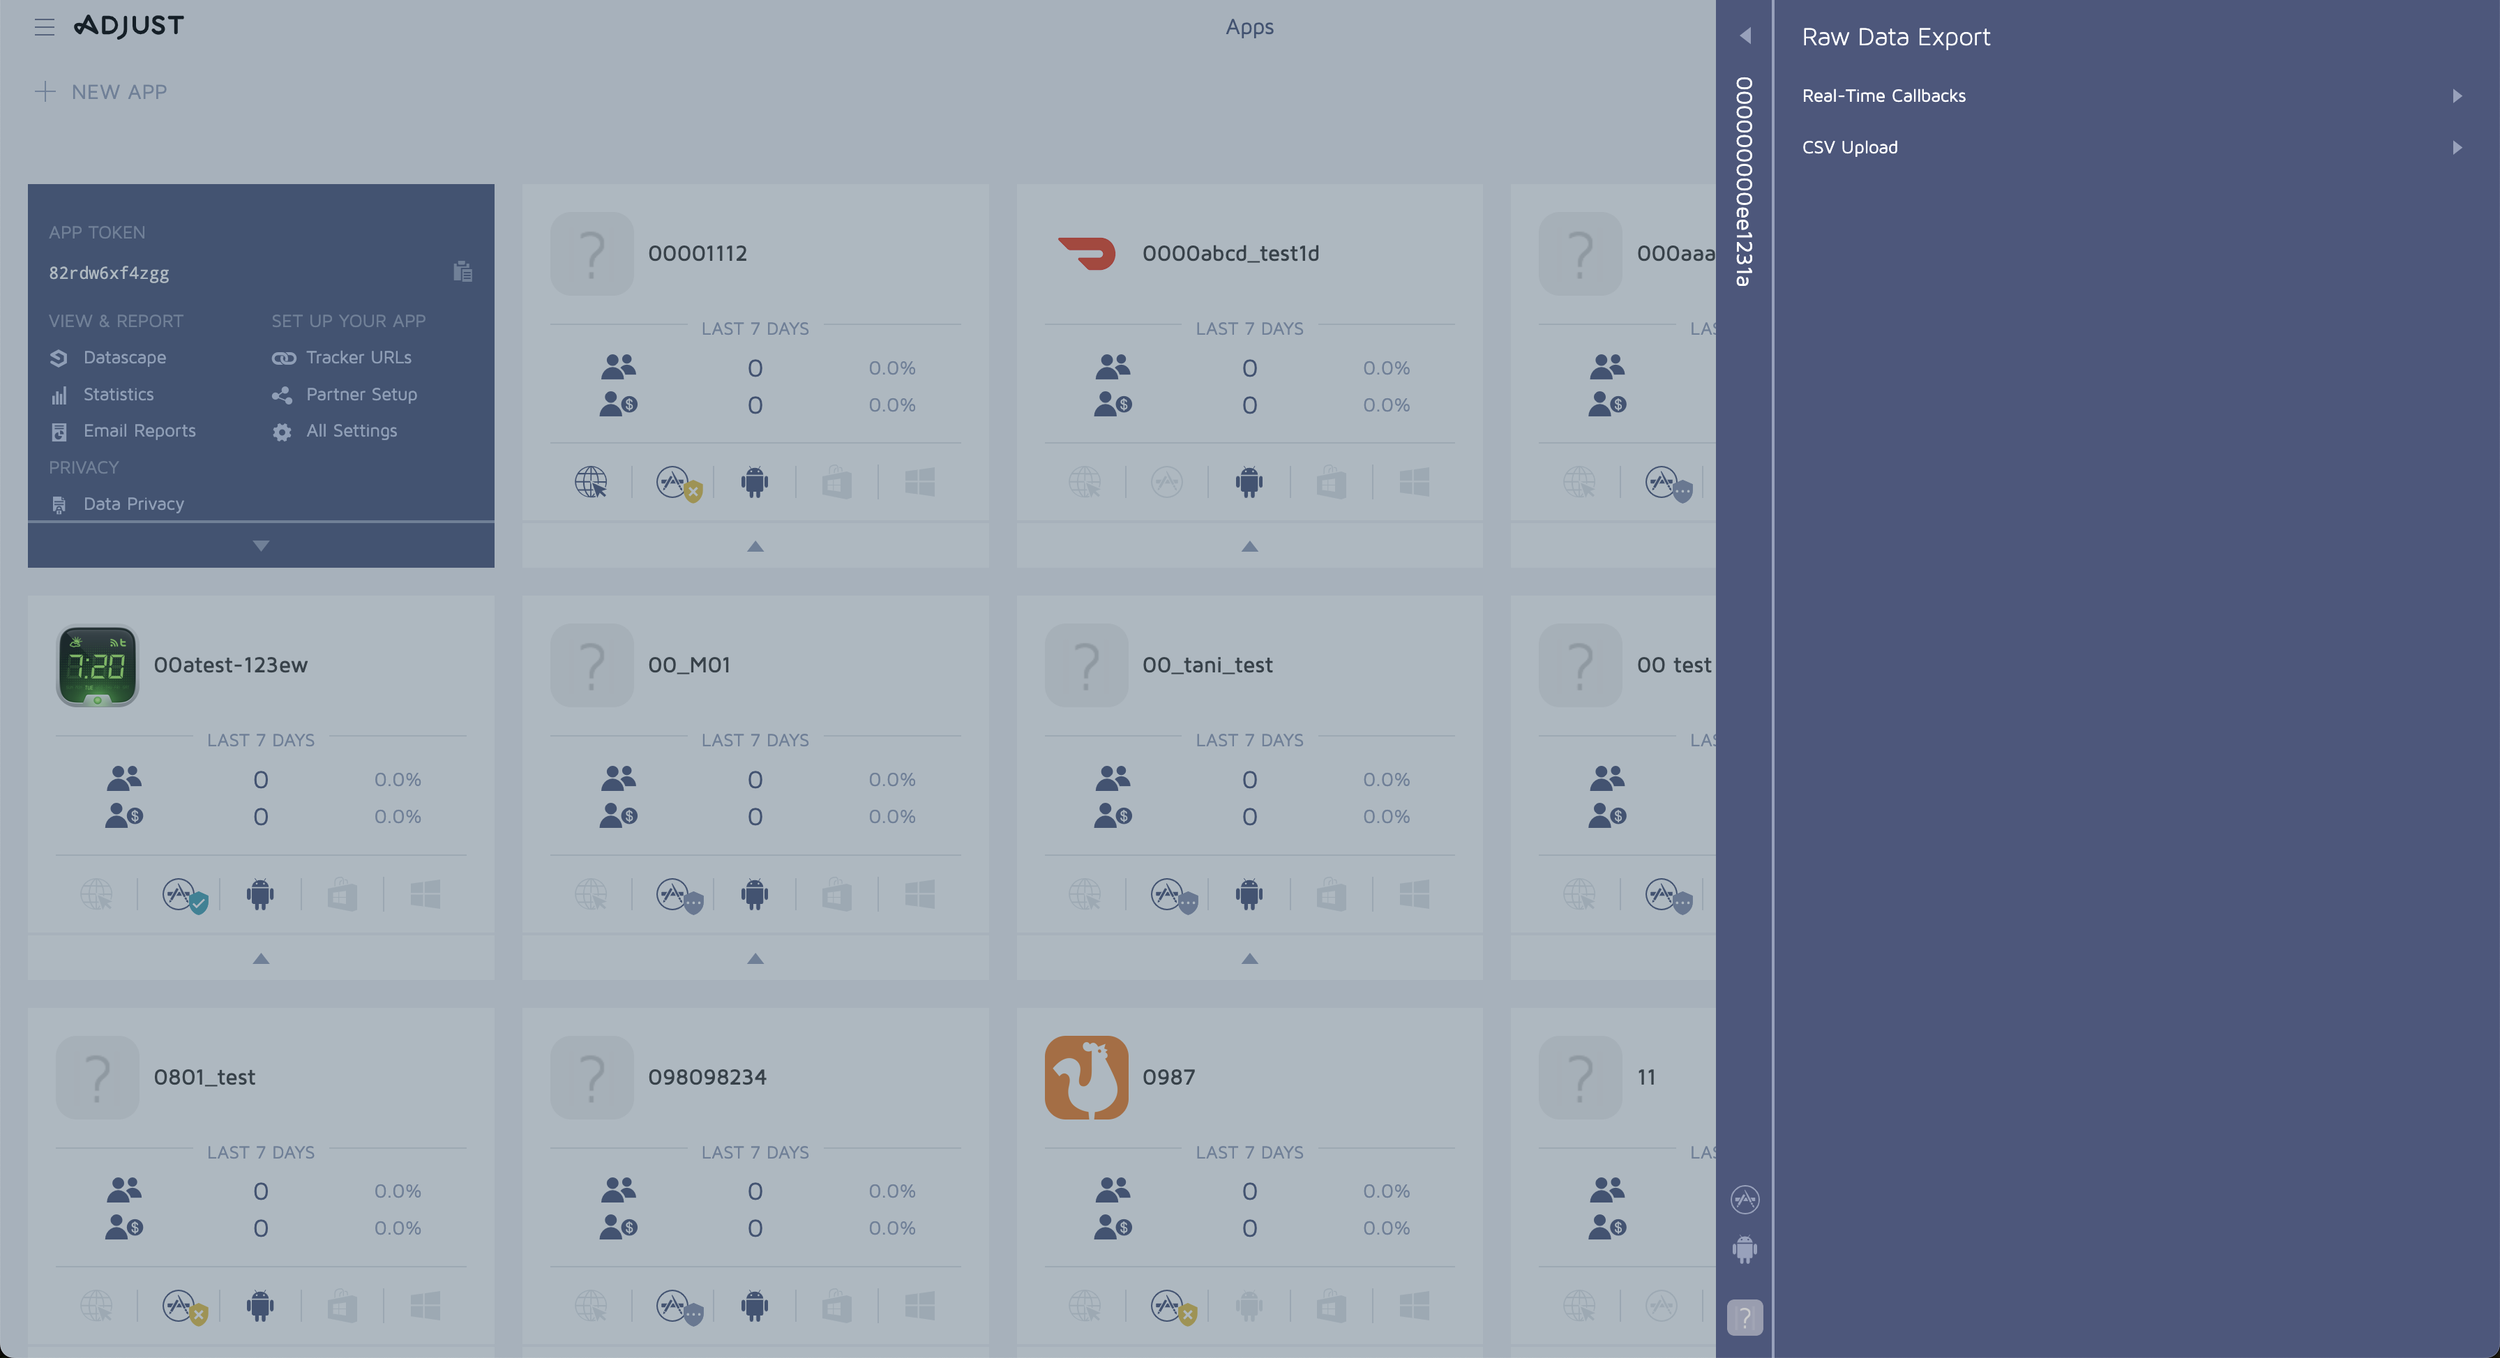The width and height of the screenshot is (2500, 1358).
Task: Create a NEW APP
Action: click(x=100, y=91)
